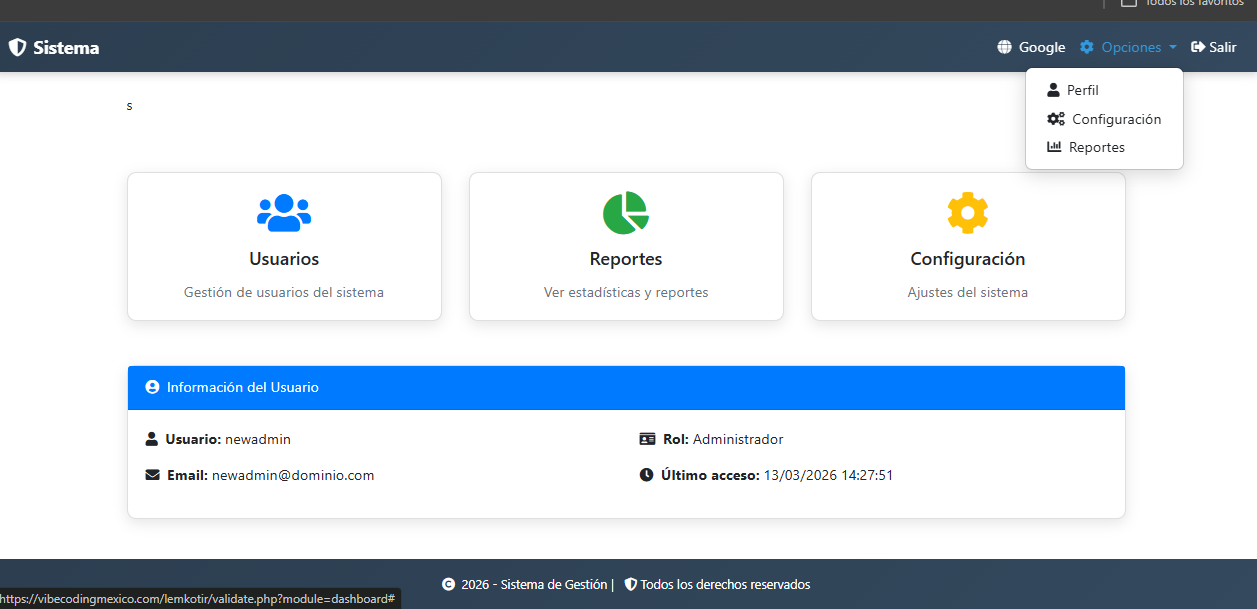Click the globe icon next to Google

tap(1004, 47)
